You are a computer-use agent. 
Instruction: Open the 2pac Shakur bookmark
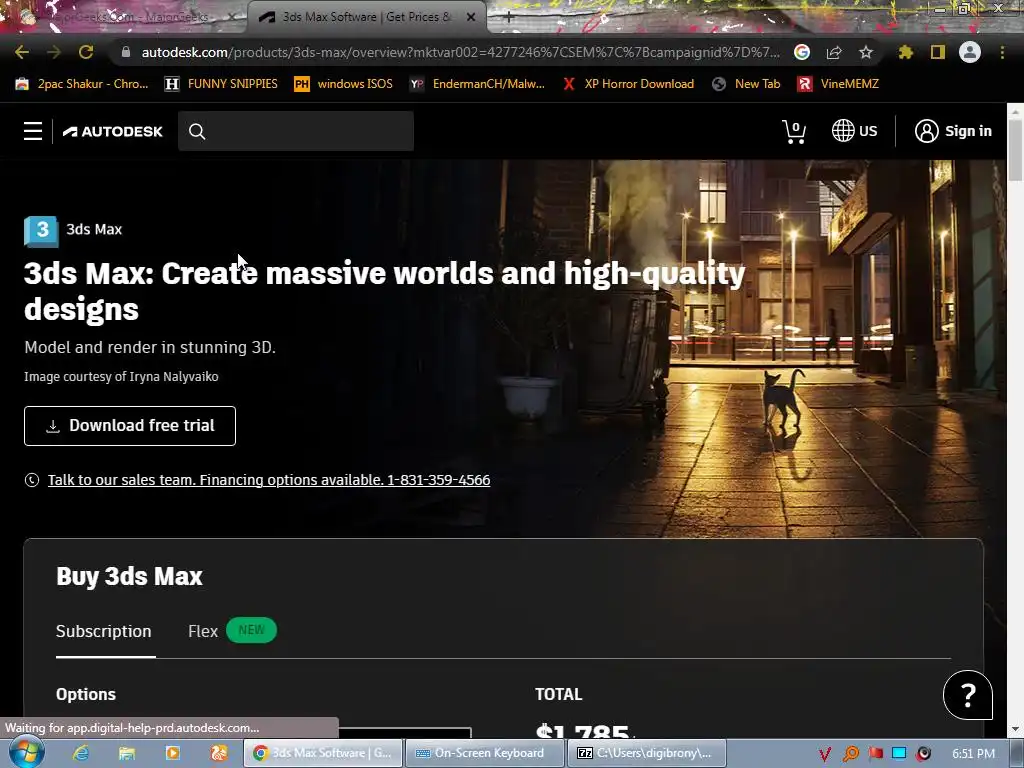pyautogui.click(x=82, y=84)
